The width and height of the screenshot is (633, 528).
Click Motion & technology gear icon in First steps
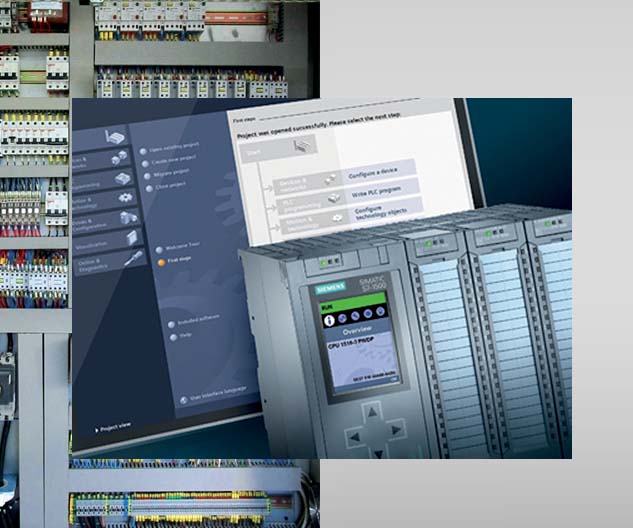click(337, 218)
